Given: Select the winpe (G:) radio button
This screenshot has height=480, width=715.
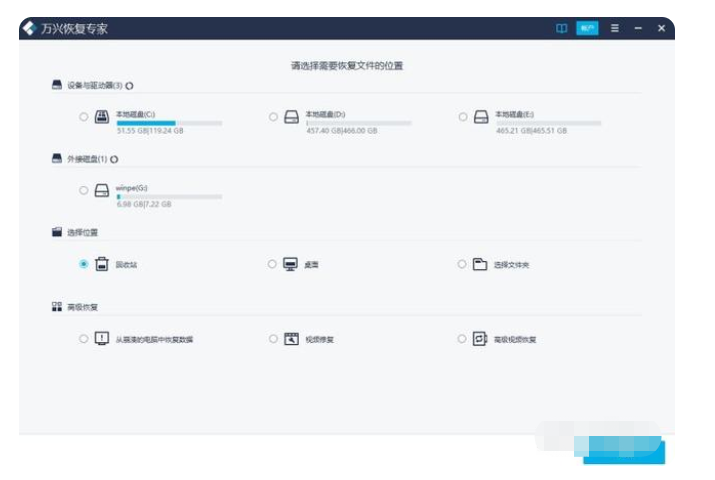Looking at the screenshot, I should 83,190.
